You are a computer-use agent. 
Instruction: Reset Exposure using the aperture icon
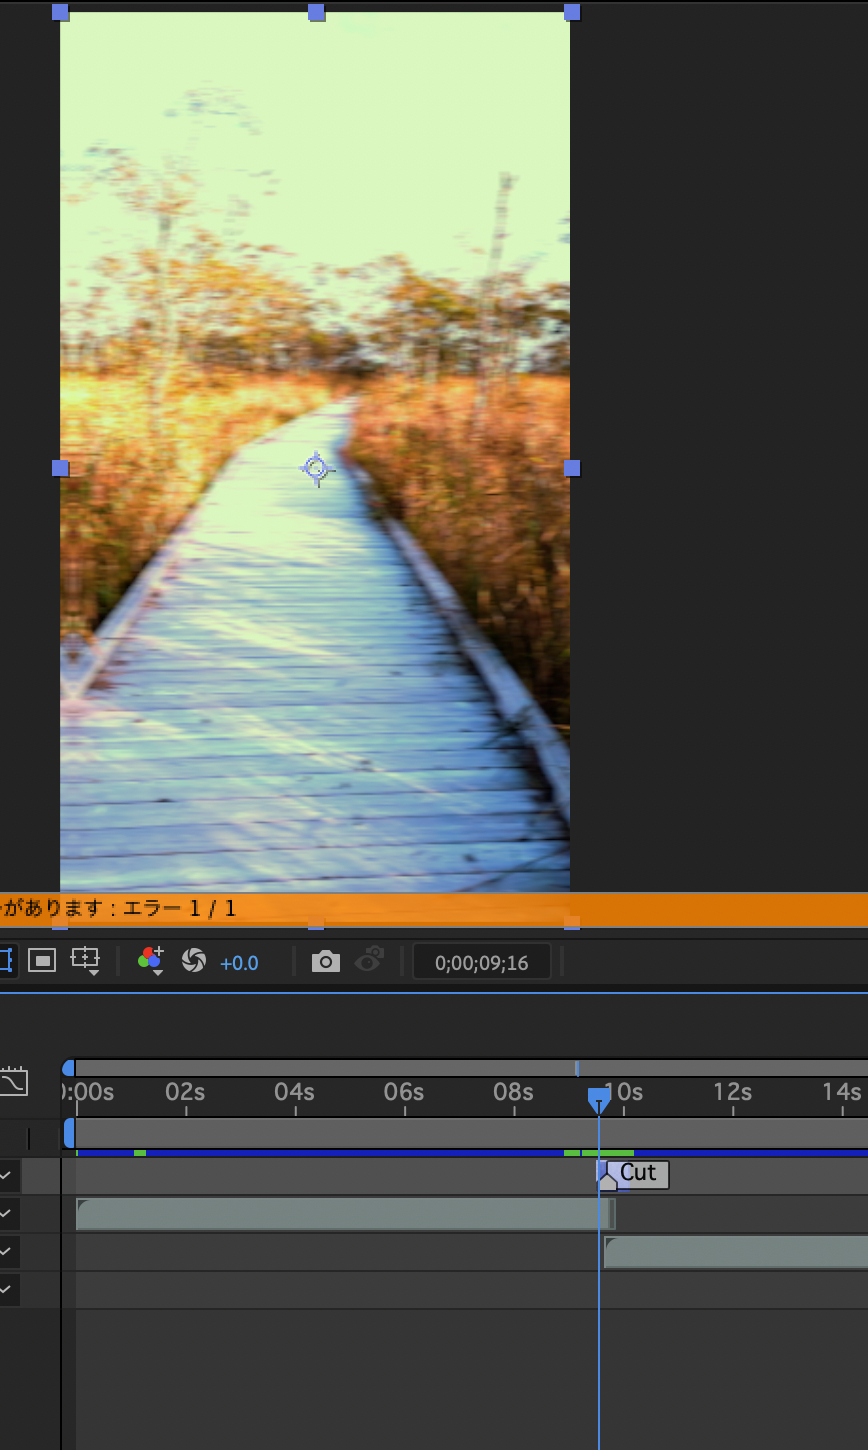pyautogui.click(x=194, y=962)
